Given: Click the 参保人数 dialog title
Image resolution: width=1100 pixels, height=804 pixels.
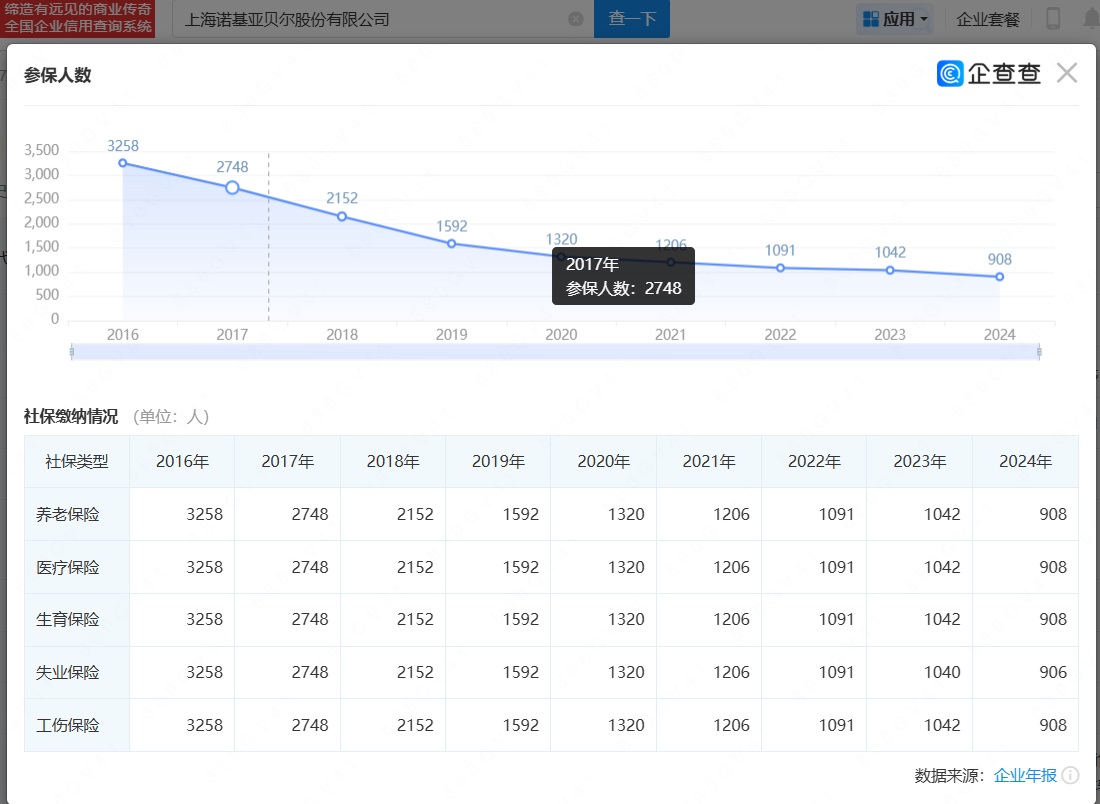Looking at the screenshot, I should 58,75.
